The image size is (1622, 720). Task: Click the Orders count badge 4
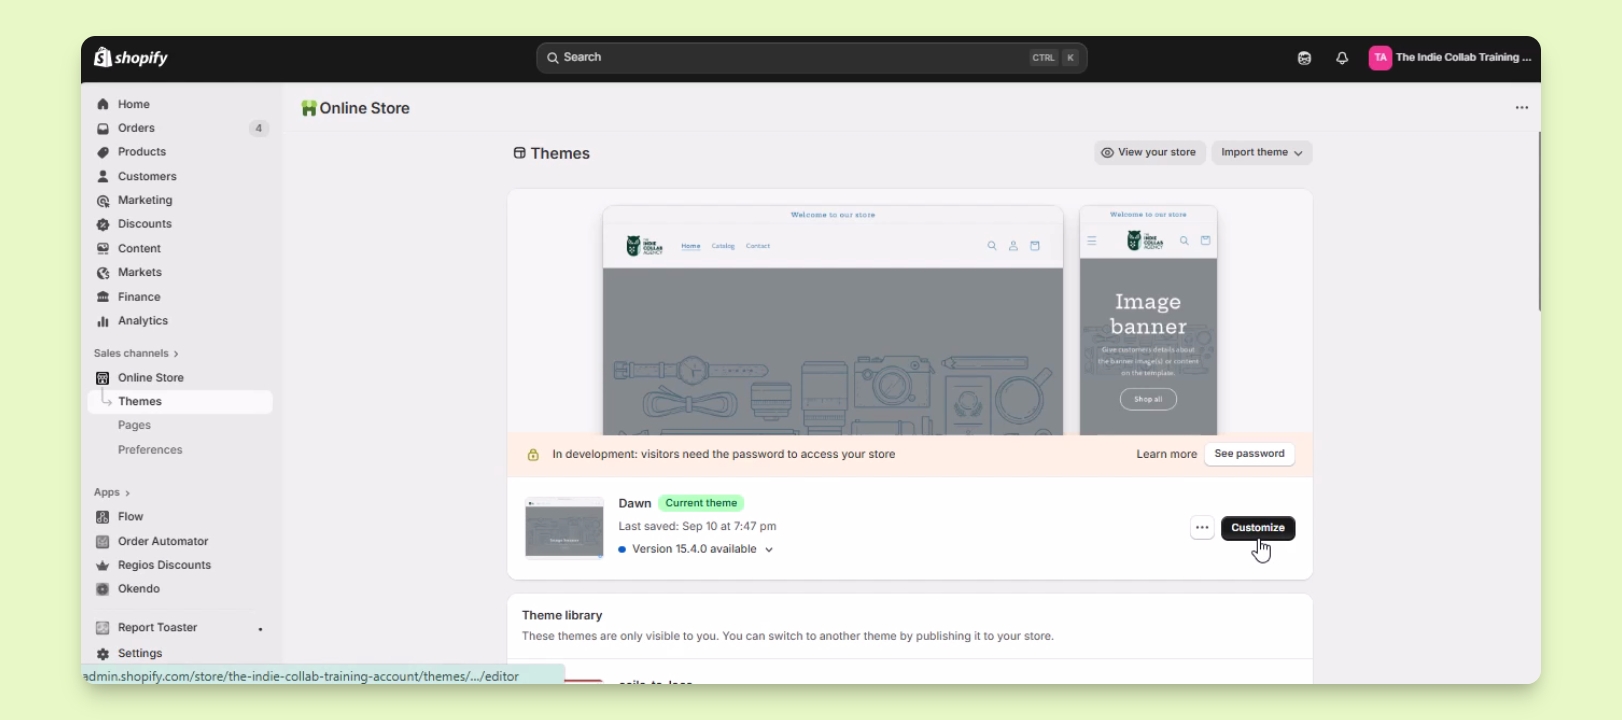click(259, 128)
